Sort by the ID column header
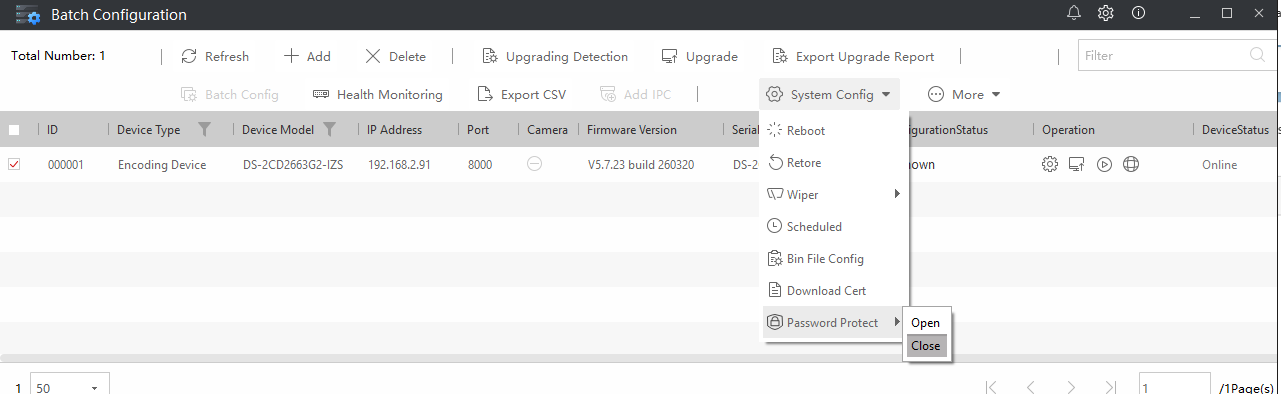 (53, 129)
